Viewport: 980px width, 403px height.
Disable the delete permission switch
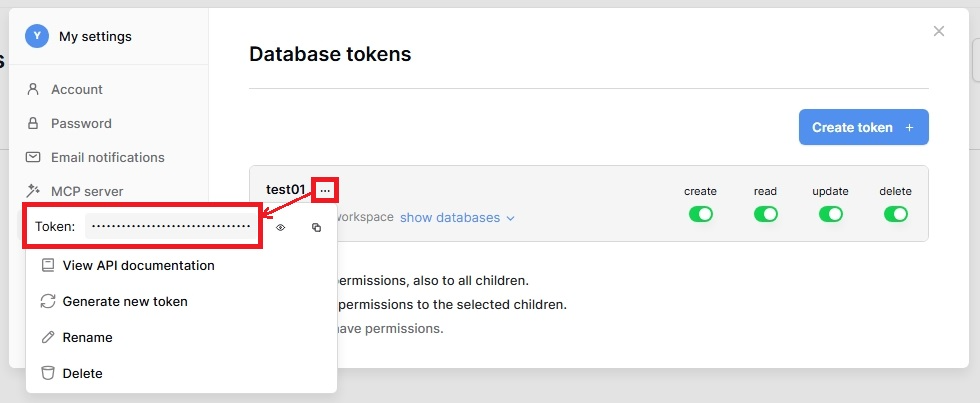click(896, 214)
